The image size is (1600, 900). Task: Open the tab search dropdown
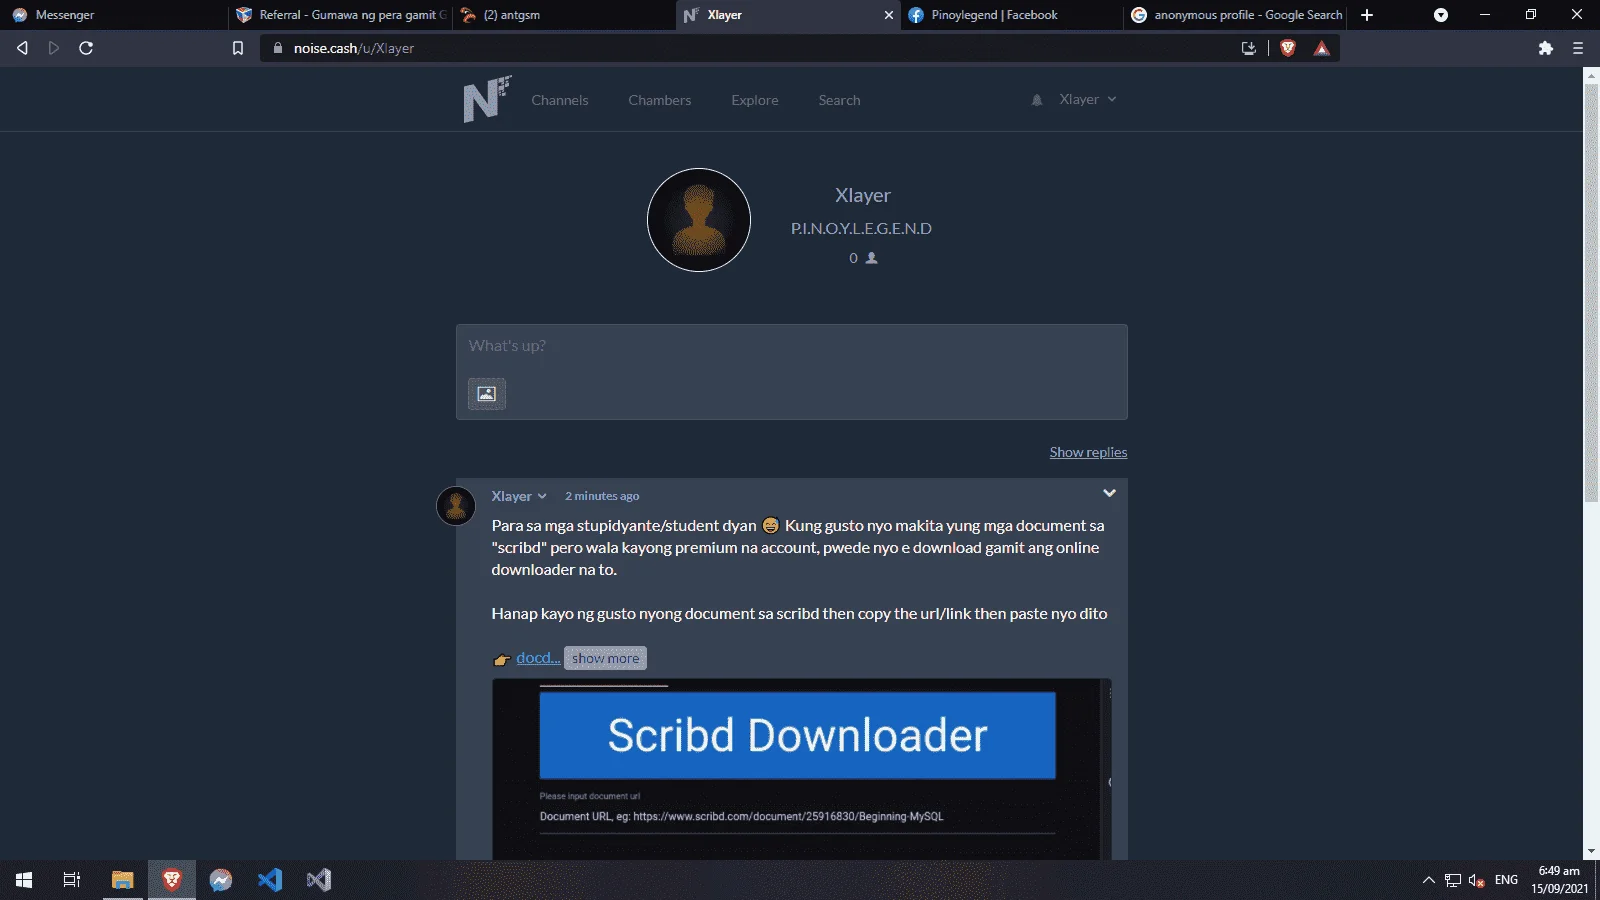(x=1441, y=15)
